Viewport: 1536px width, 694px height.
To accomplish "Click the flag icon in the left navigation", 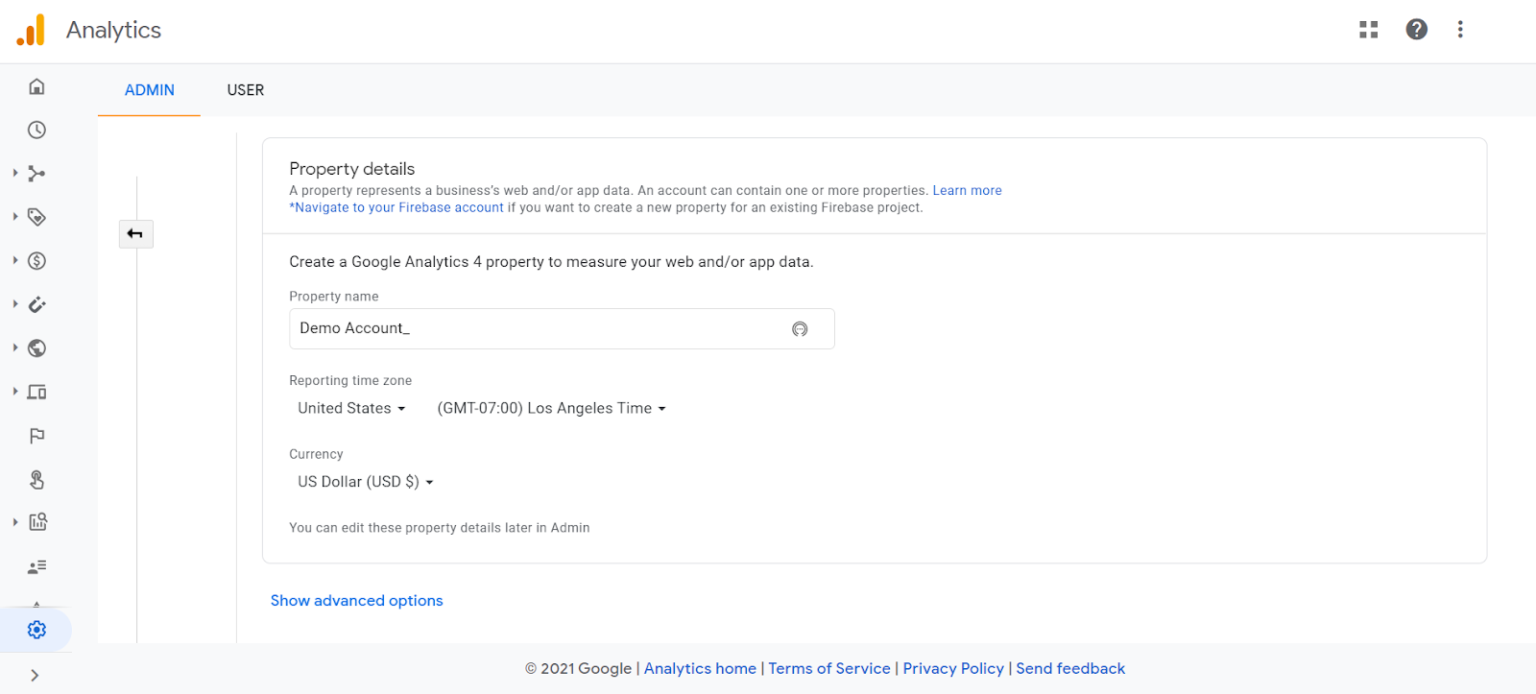I will click(36, 435).
